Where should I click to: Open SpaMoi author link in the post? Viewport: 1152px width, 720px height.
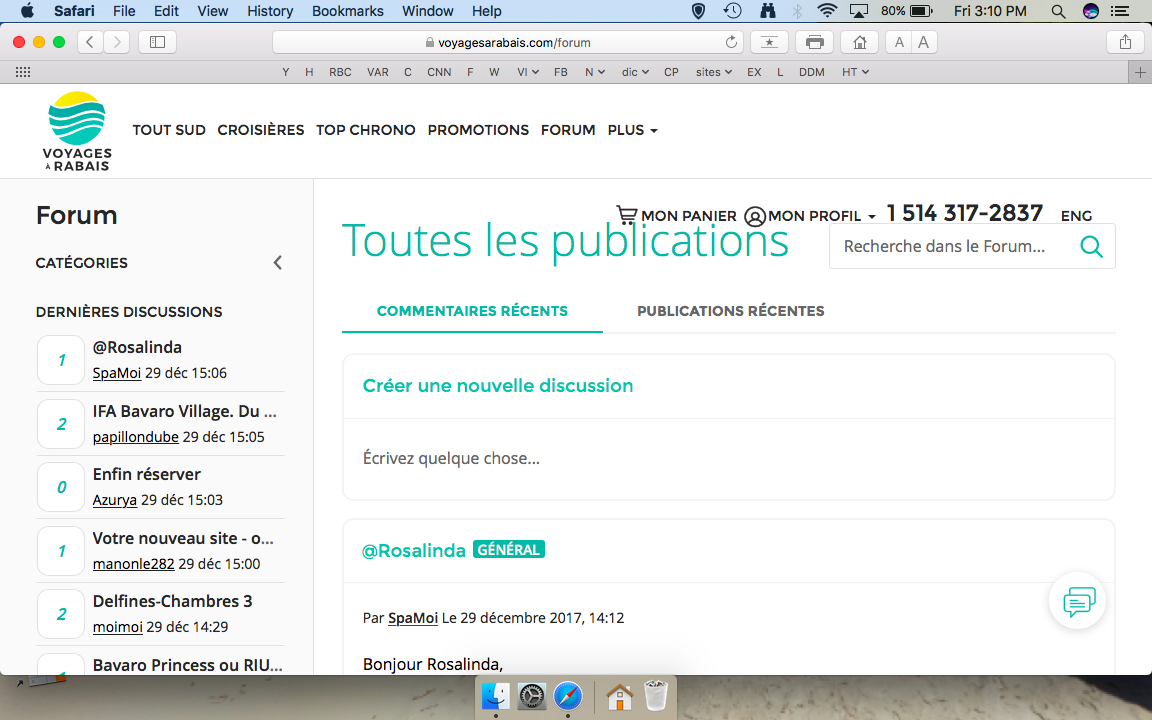click(x=412, y=618)
